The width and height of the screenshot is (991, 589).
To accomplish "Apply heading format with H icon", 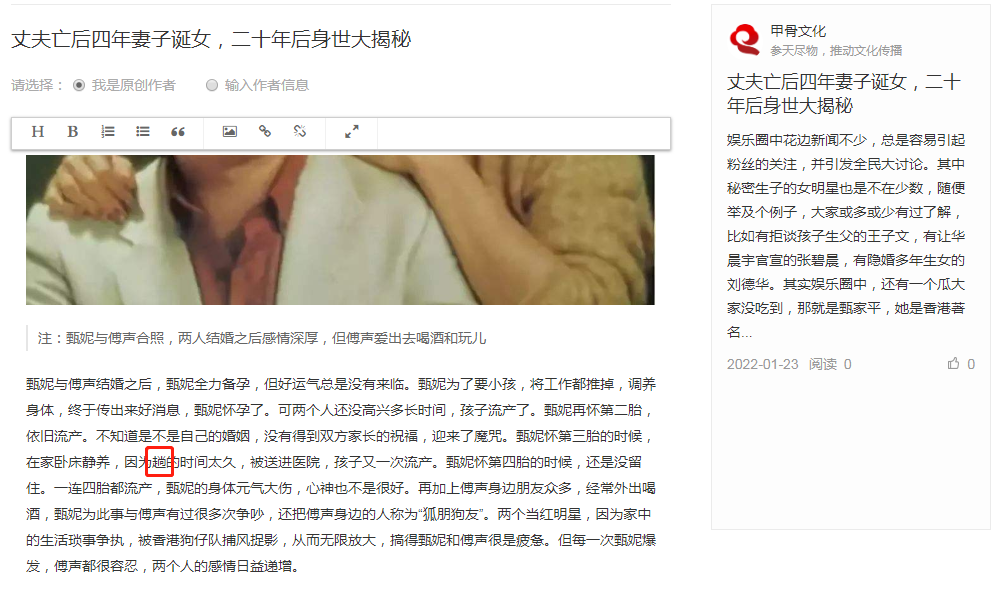I will tap(38, 131).
